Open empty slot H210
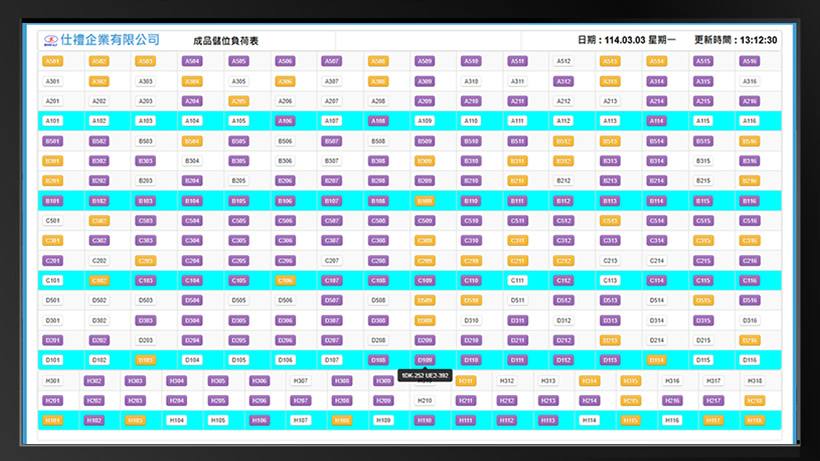 coord(424,401)
